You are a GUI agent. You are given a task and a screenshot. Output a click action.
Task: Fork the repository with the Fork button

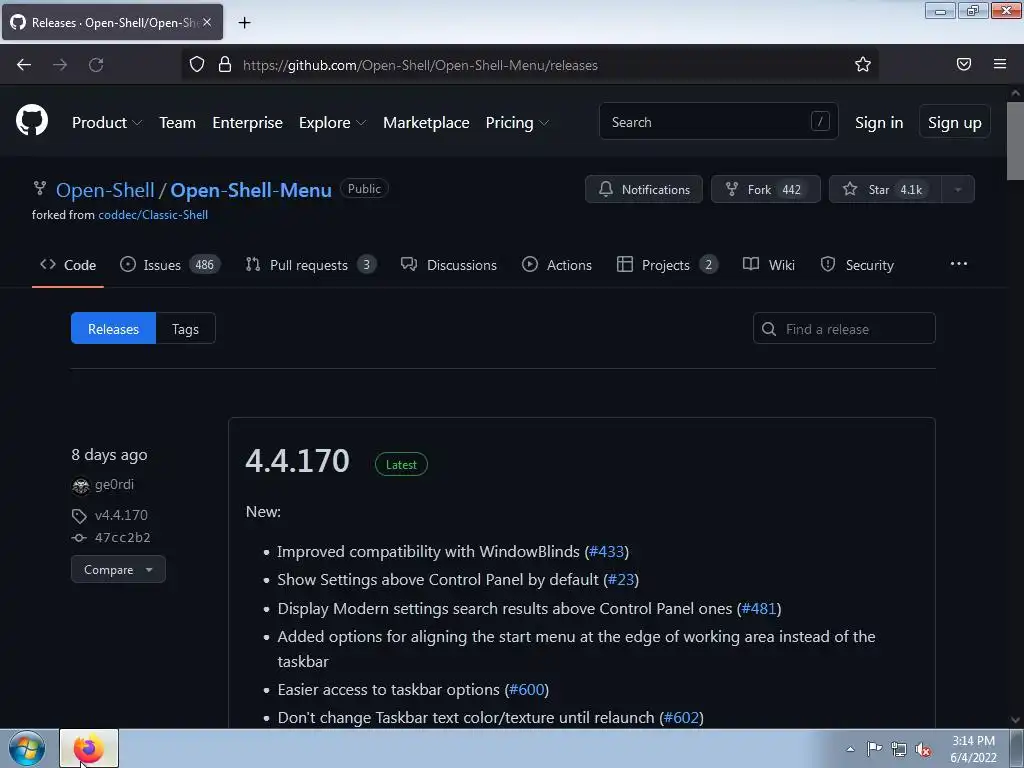(x=765, y=189)
